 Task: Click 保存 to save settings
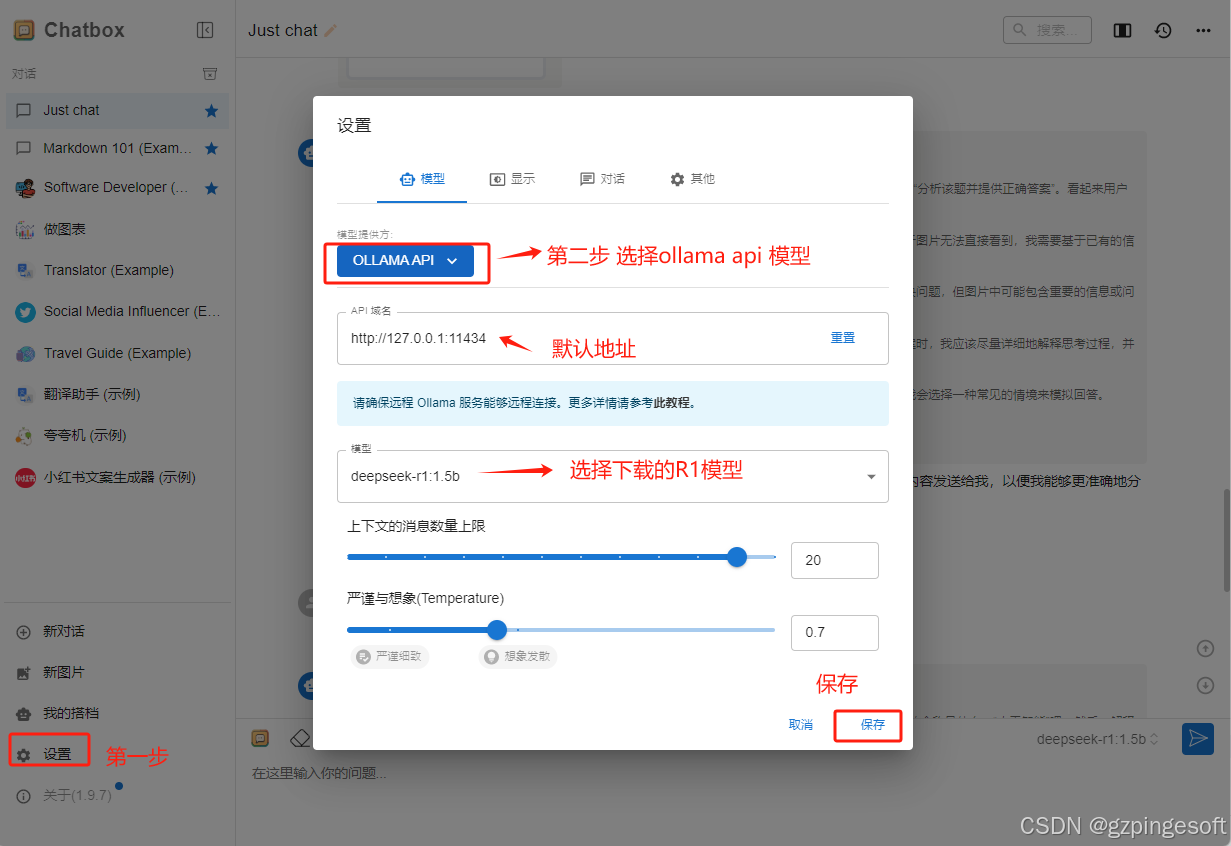pos(872,725)
